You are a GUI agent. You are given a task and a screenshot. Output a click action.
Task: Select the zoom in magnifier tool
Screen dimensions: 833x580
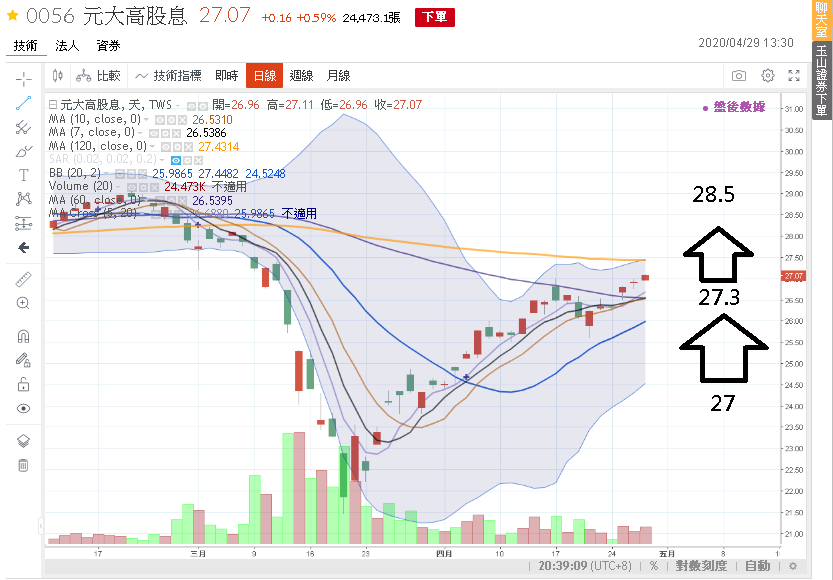pyautogui.click(x=23, y=303)
